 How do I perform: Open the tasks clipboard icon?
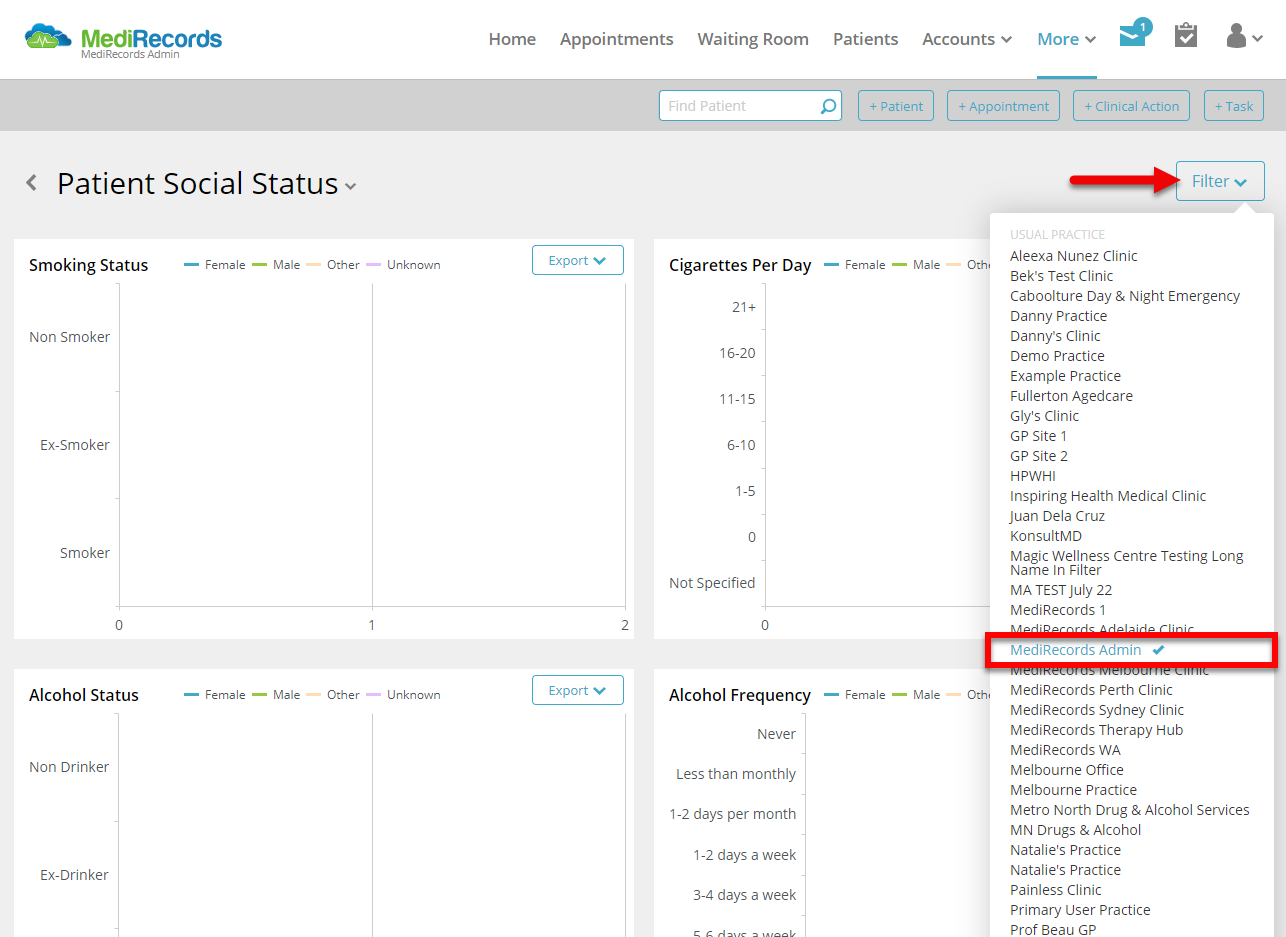coord(1186,35)
